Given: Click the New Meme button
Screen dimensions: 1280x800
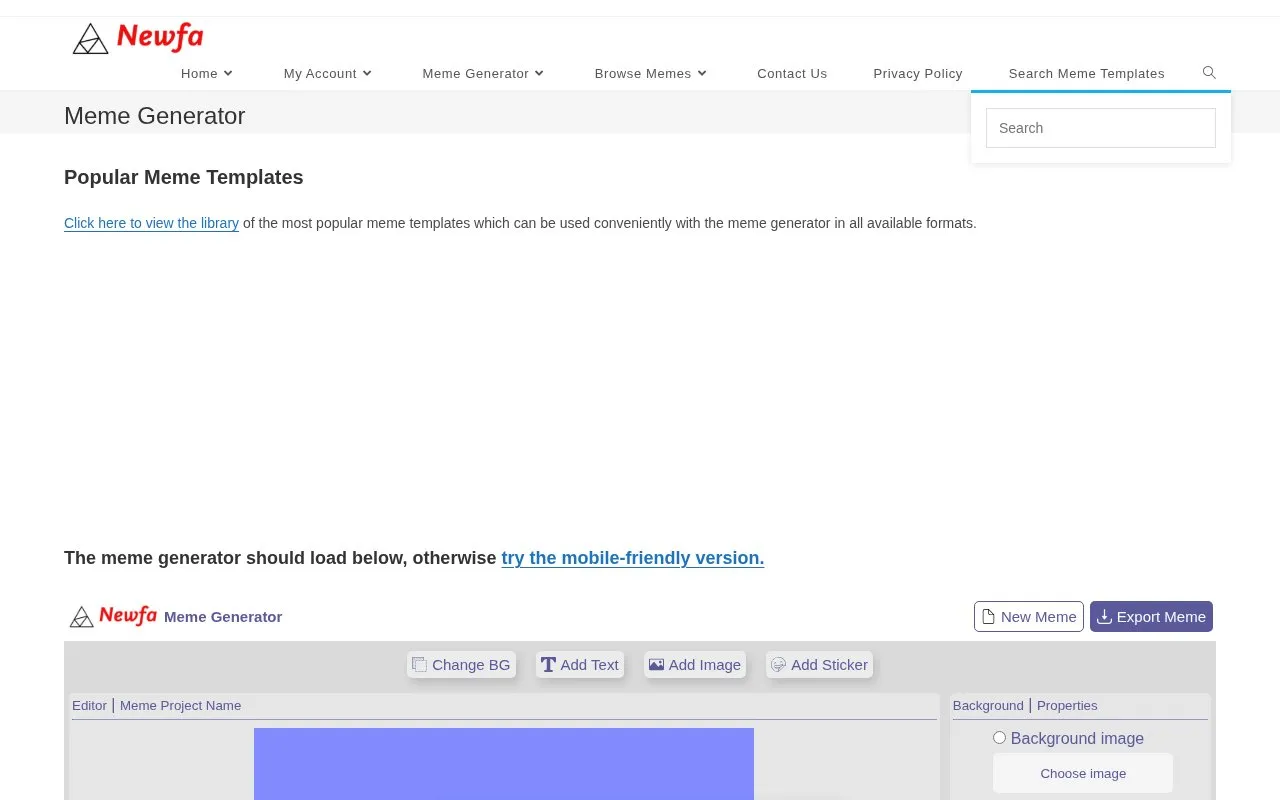Looking at the screenshot, I should (x=1029, y=617).
